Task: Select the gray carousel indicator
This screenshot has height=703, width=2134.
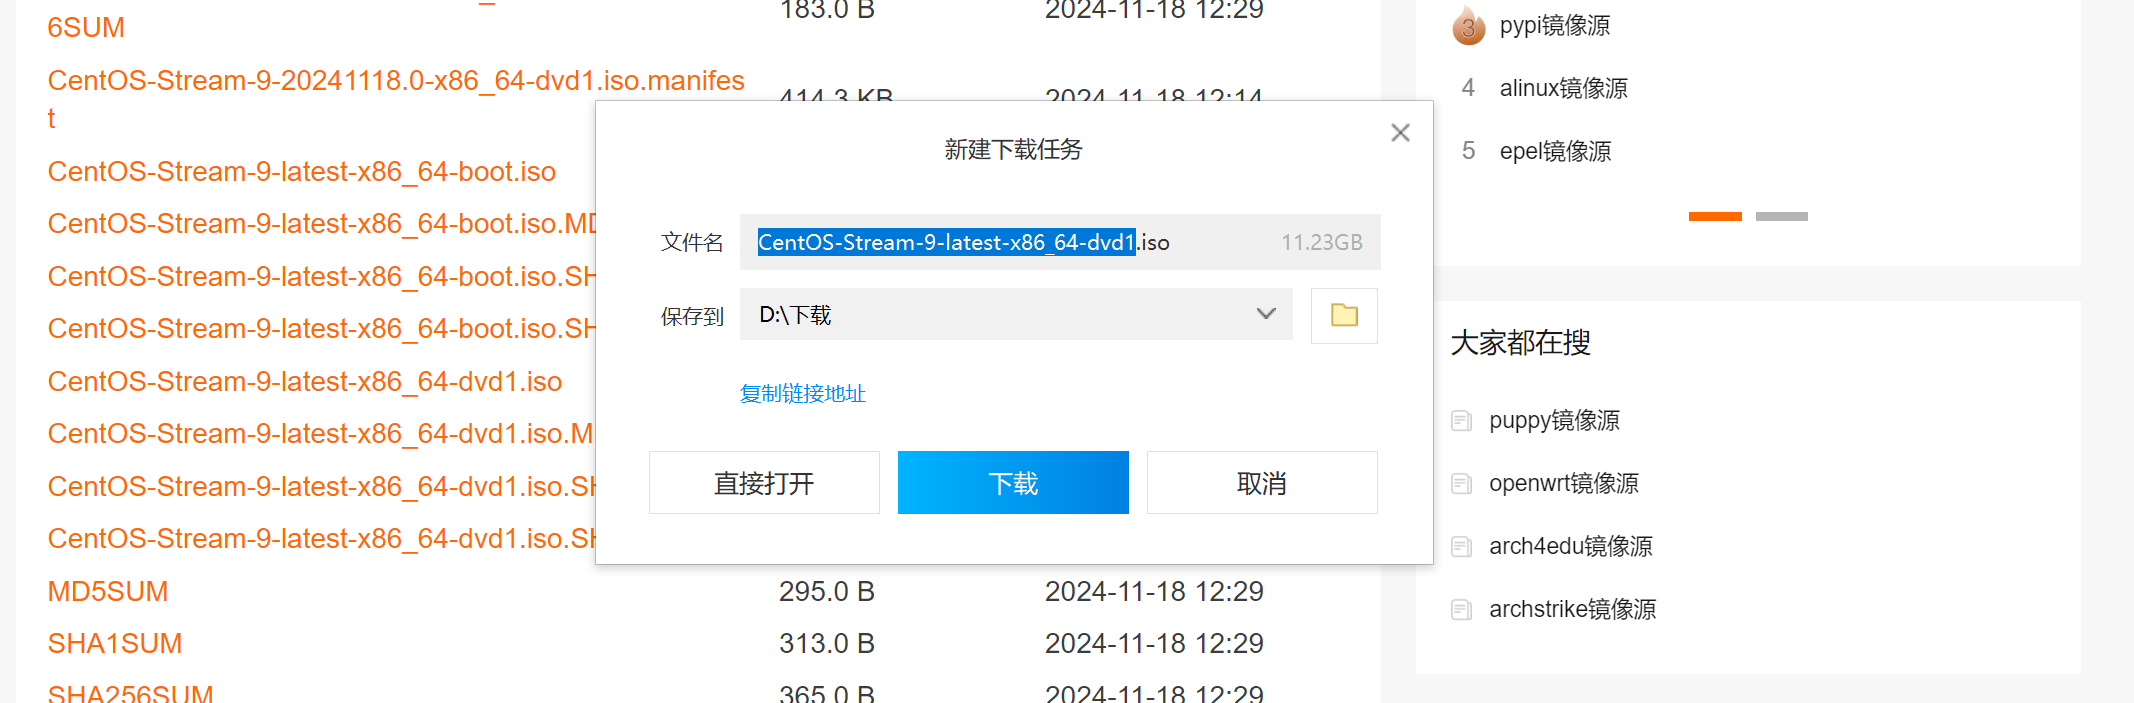Action: [1782, 216]
